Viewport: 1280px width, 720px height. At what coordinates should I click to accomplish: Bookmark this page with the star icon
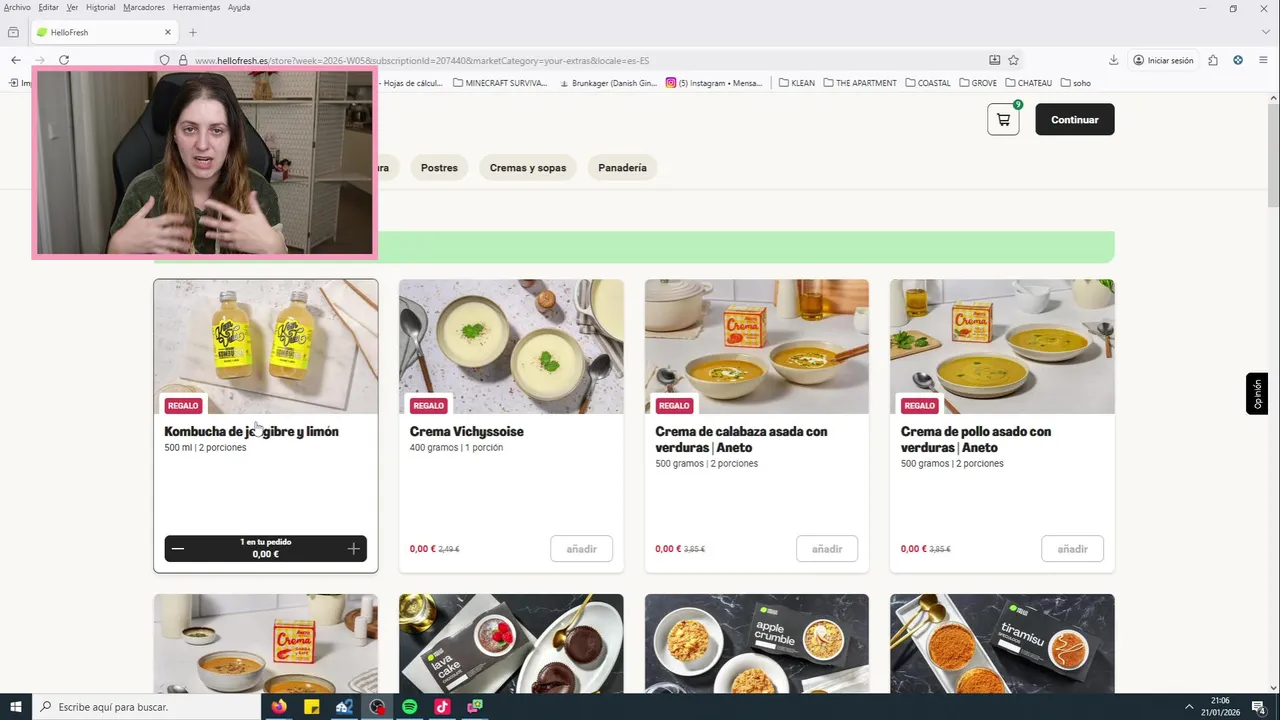click(1013, 60)
